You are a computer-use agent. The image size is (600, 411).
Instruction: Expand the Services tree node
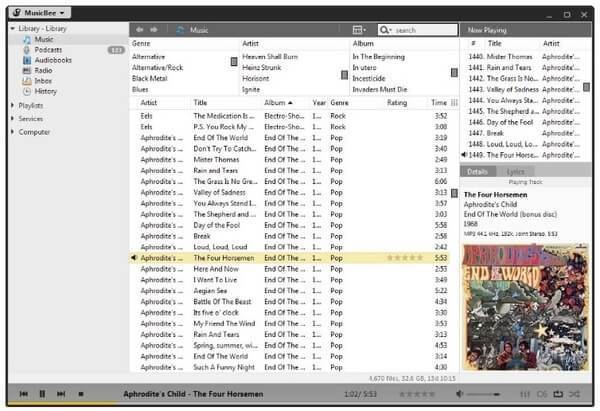tap(12, 118)
